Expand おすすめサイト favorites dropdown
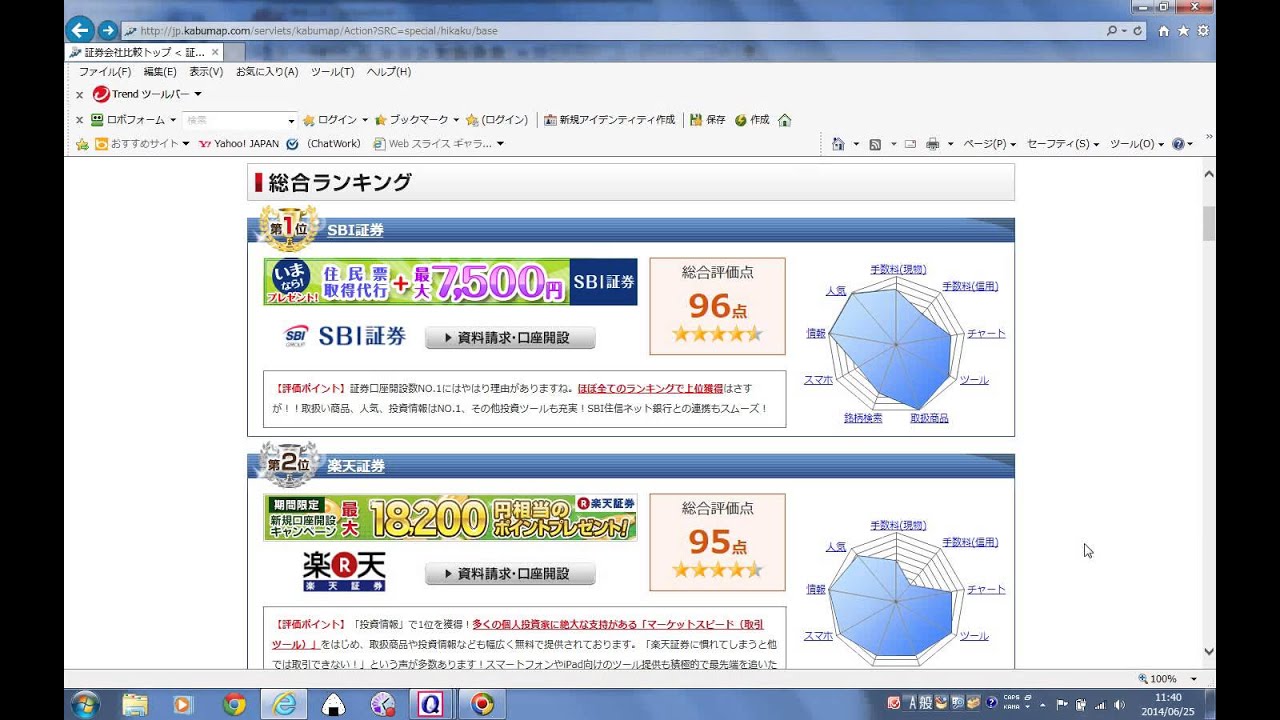Viewport: 1280px width, 720px height. point(186,144)
